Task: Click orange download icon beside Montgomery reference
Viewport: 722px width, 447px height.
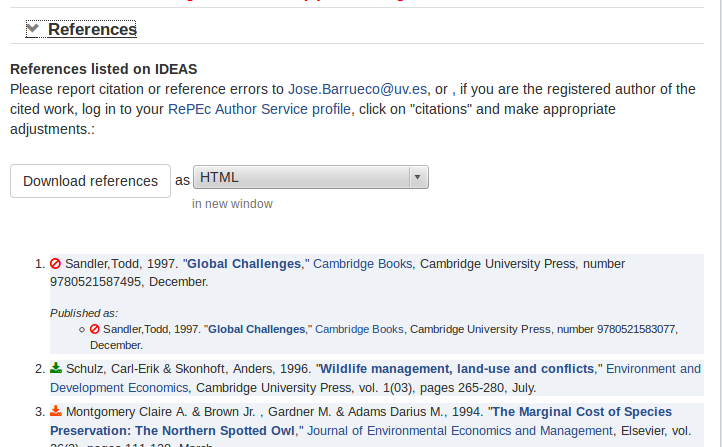Action: (56, 412)
